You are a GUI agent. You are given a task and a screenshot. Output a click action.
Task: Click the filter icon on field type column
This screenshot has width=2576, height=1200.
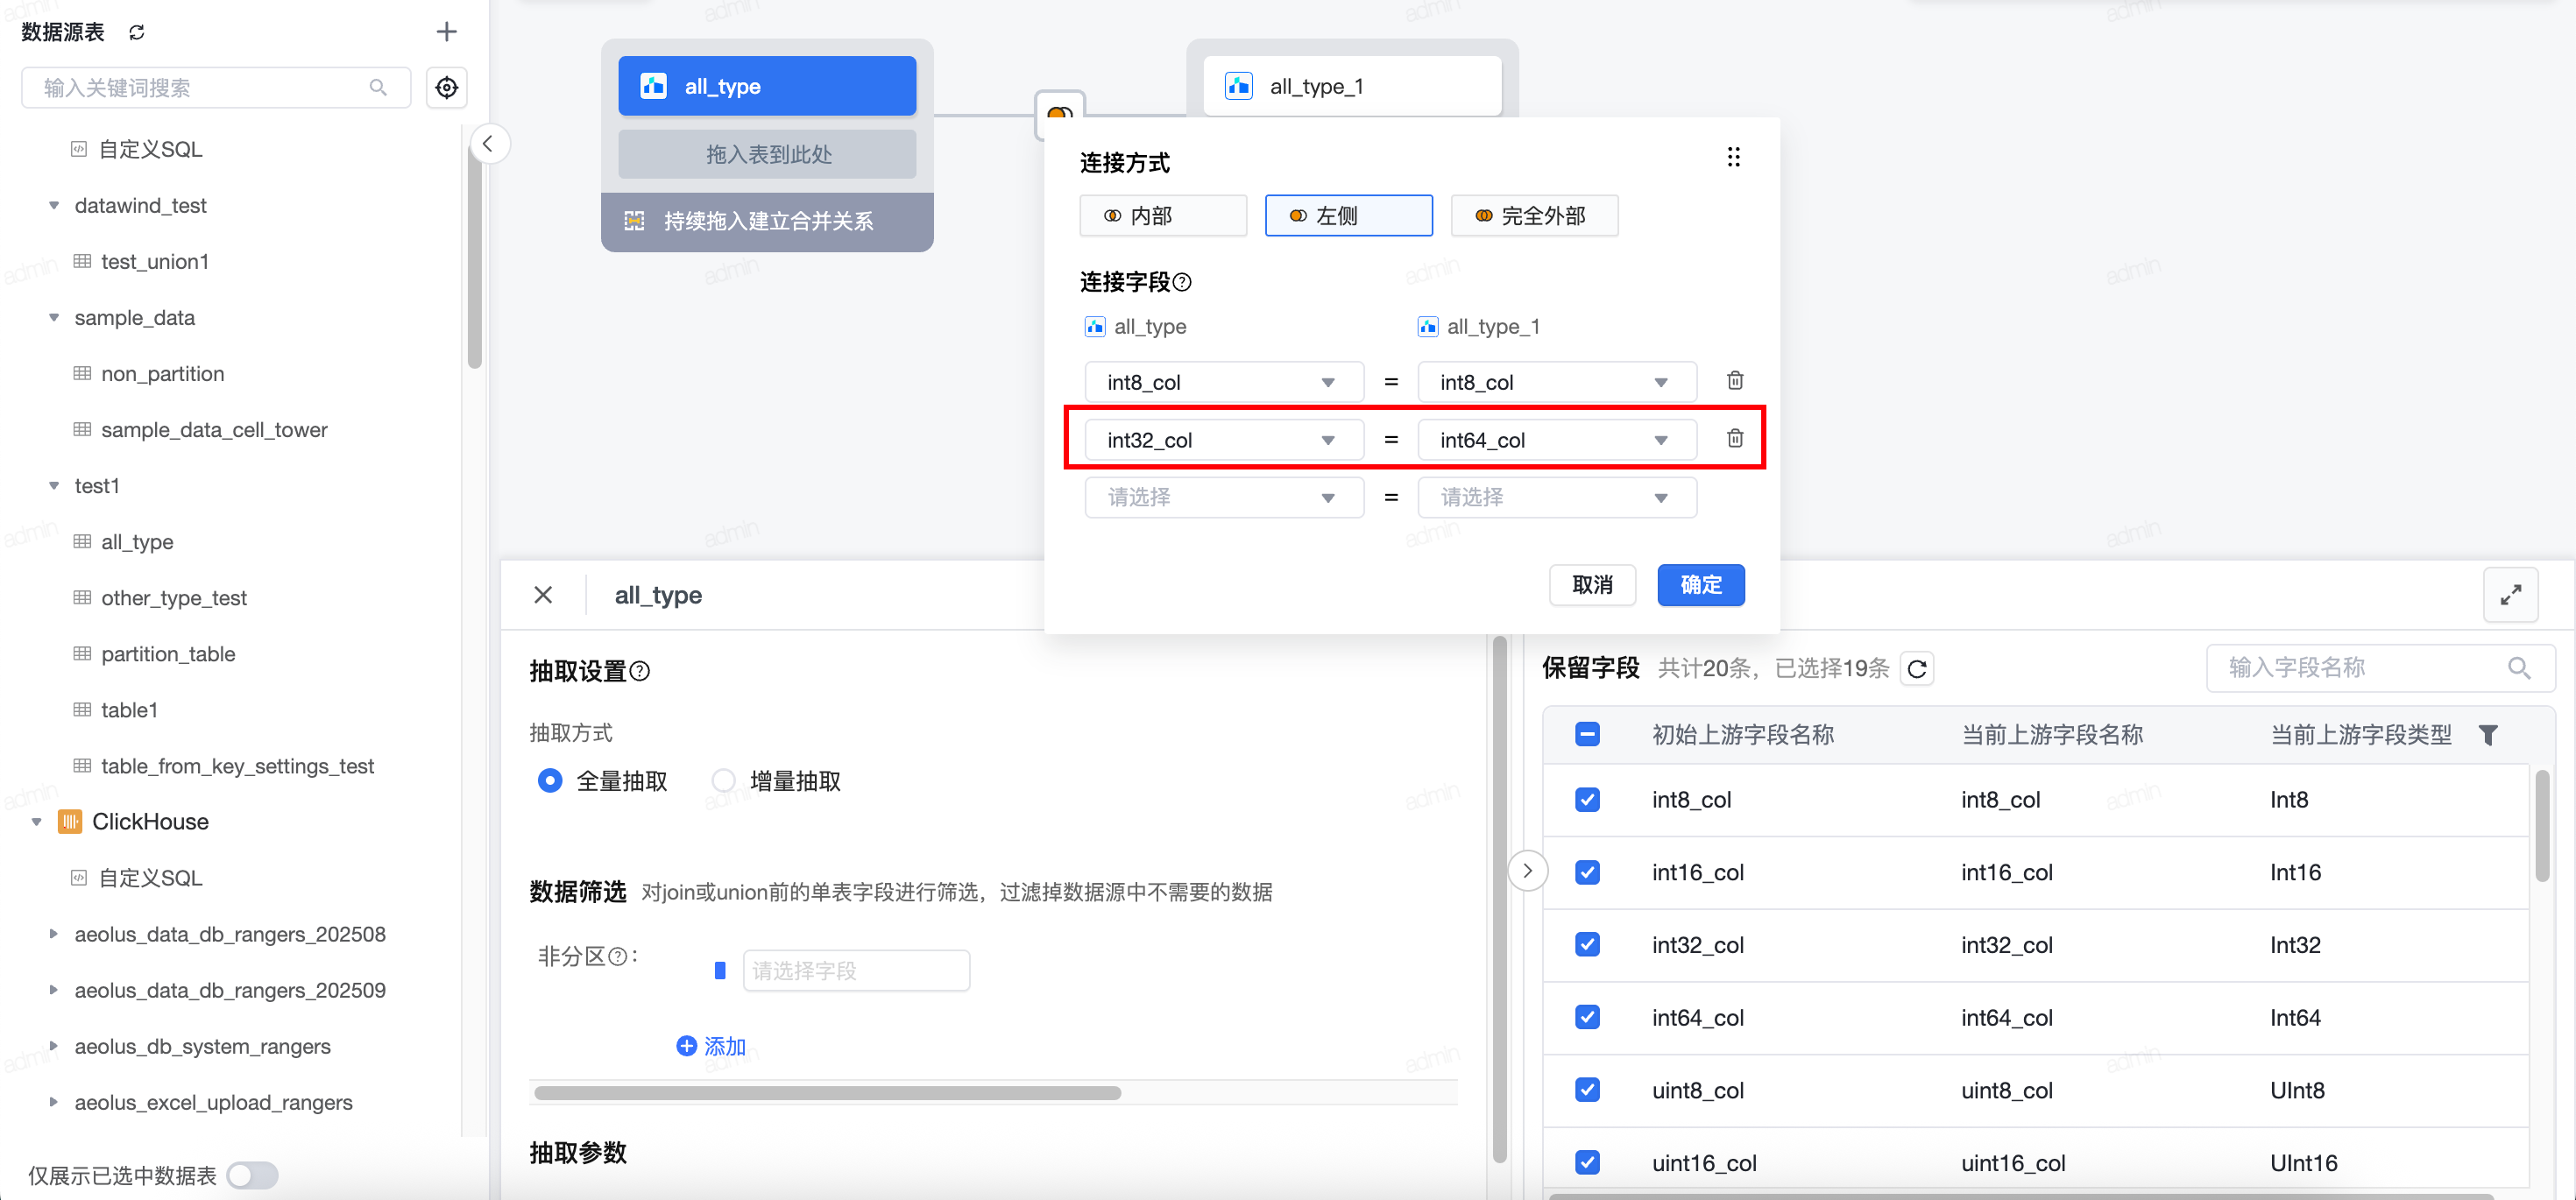(x=2488, y=735)
